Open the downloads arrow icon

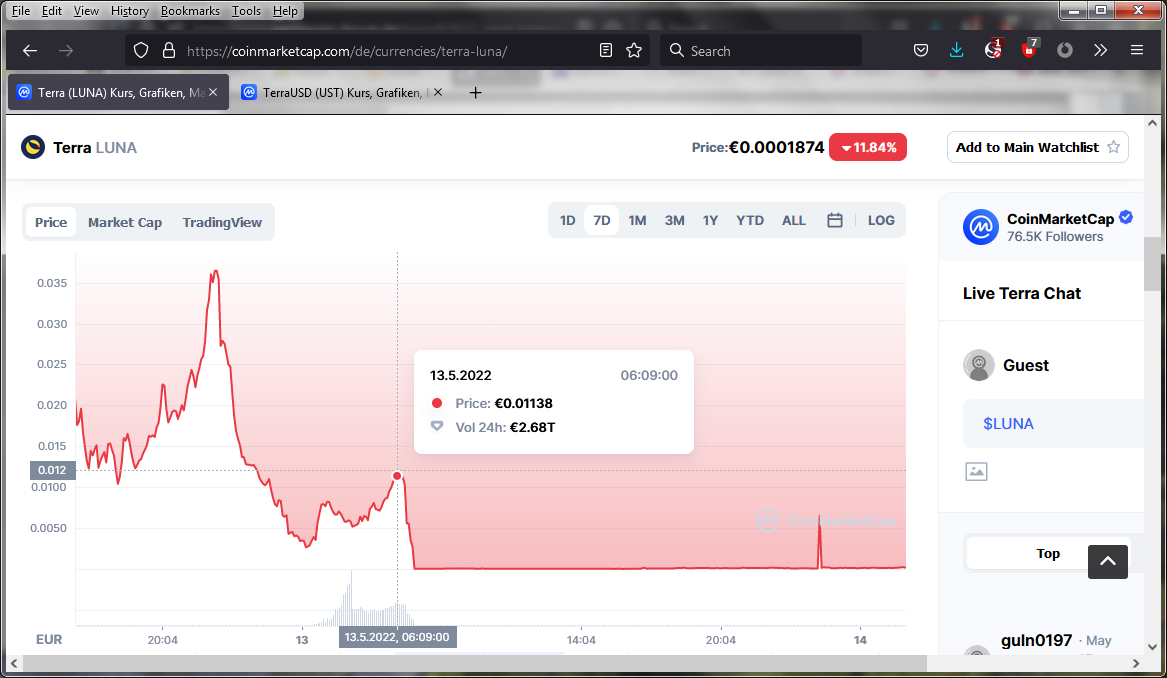(956, 51)
